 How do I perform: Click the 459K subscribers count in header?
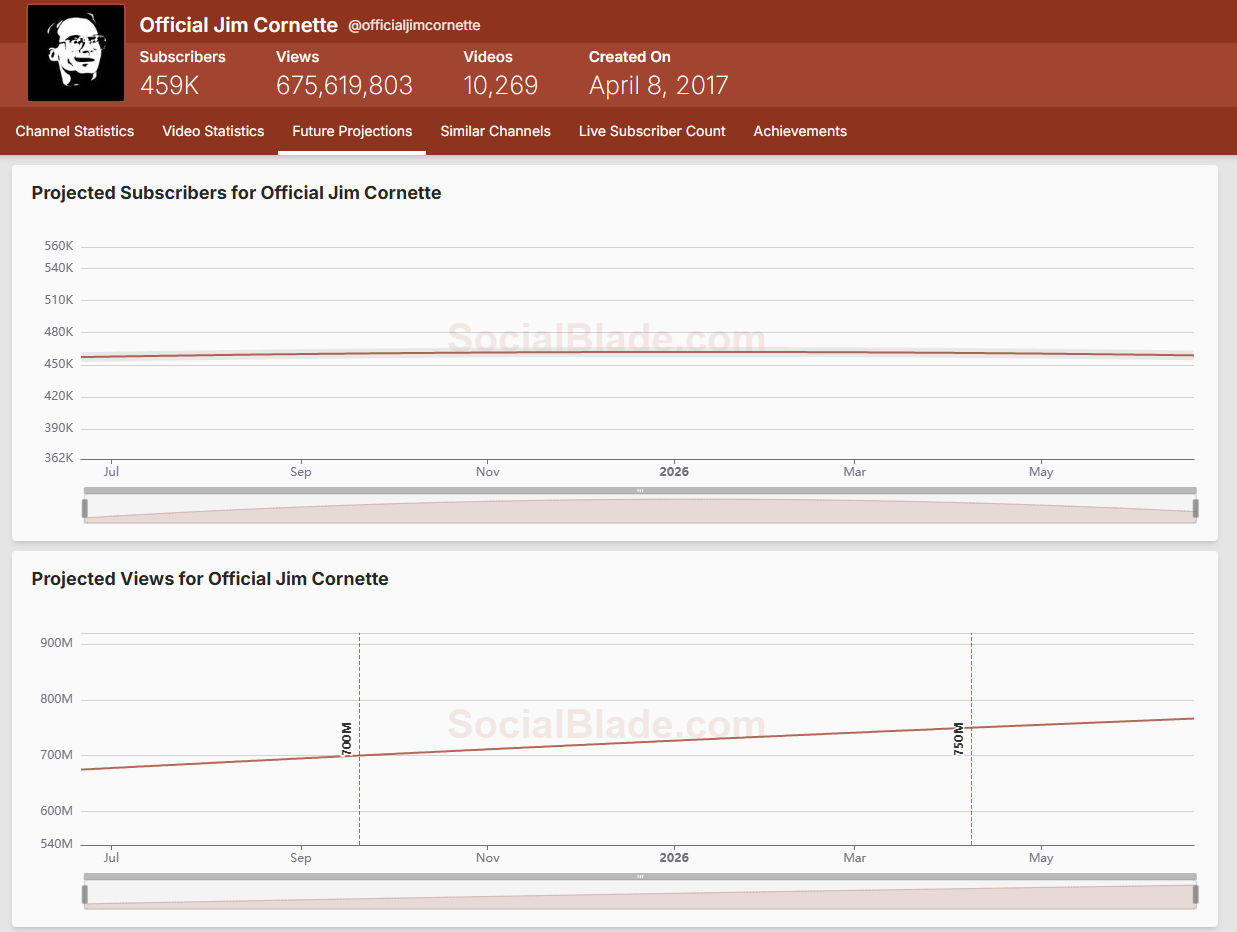click(x=169, y=86)
